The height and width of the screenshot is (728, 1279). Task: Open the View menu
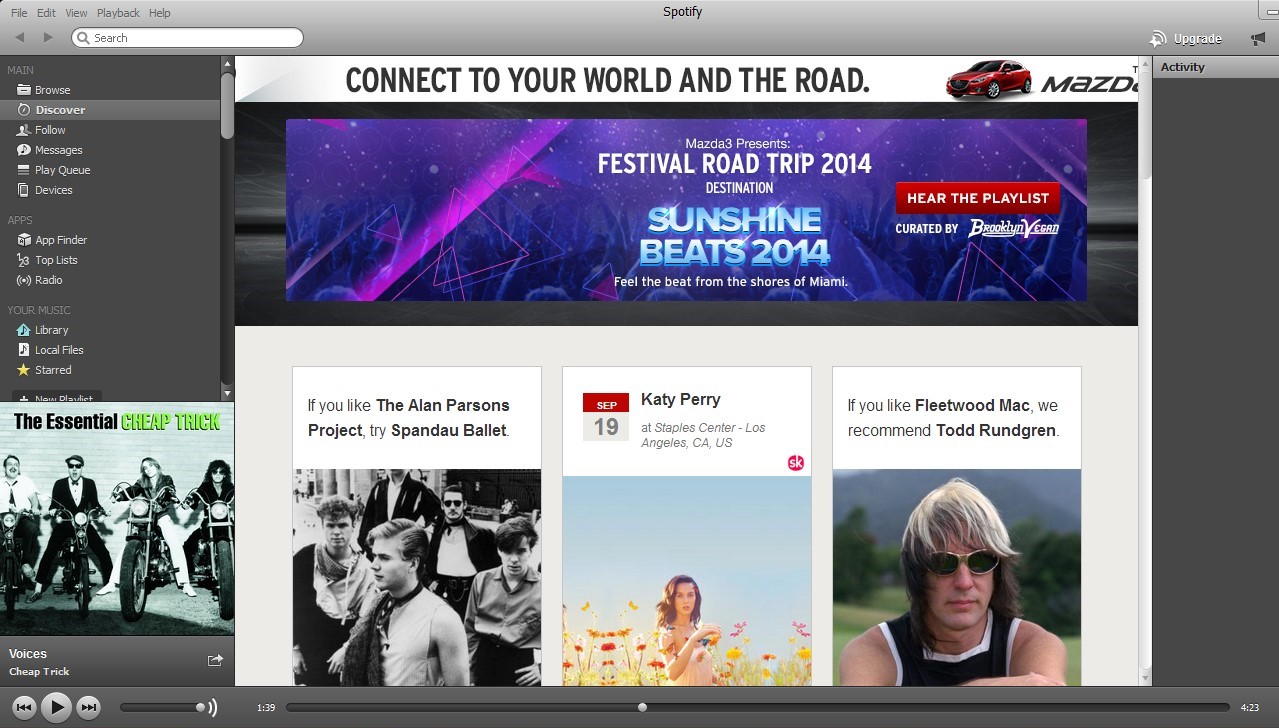click(76, 13)
